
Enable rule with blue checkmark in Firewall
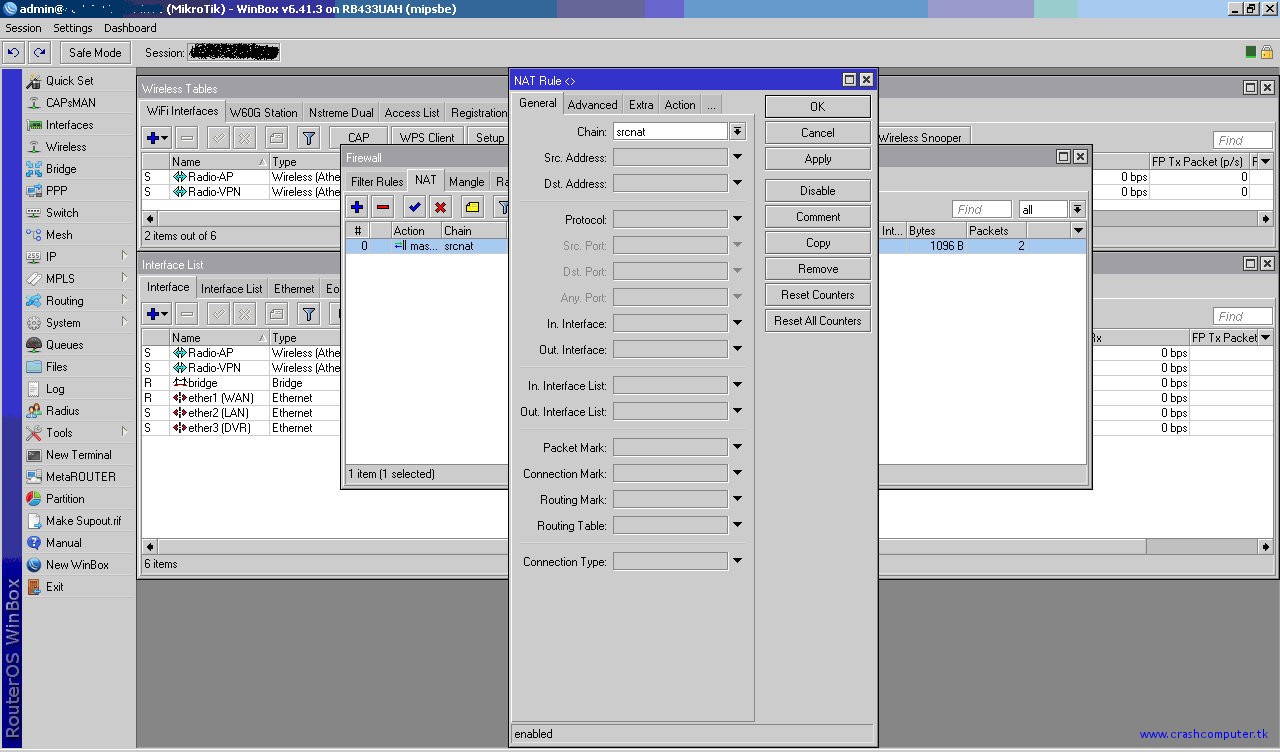tap(414, 207)
